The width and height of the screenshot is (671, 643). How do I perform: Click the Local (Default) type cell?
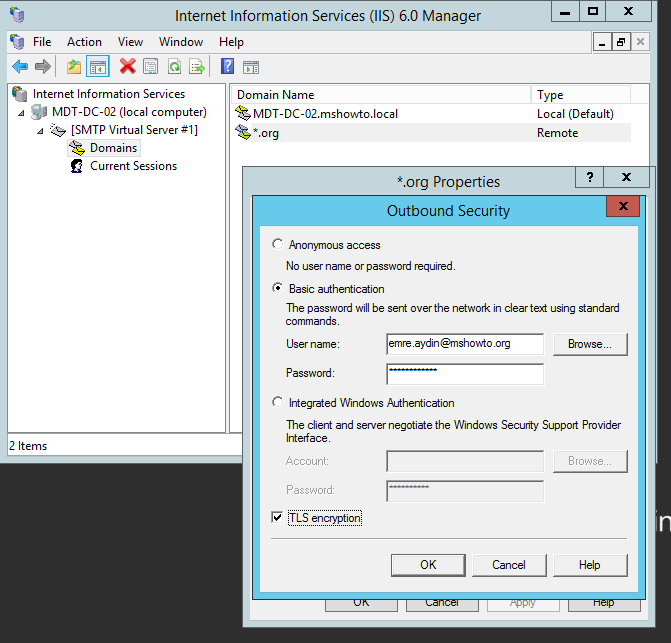click(575, 114)
